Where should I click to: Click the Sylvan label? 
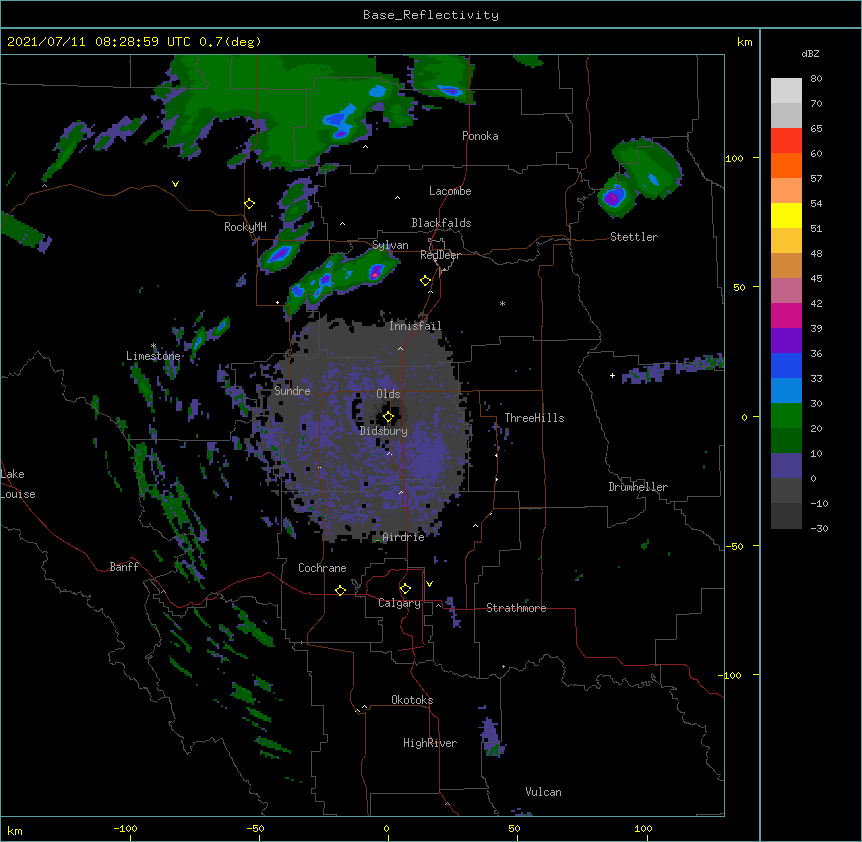[390, 246]
